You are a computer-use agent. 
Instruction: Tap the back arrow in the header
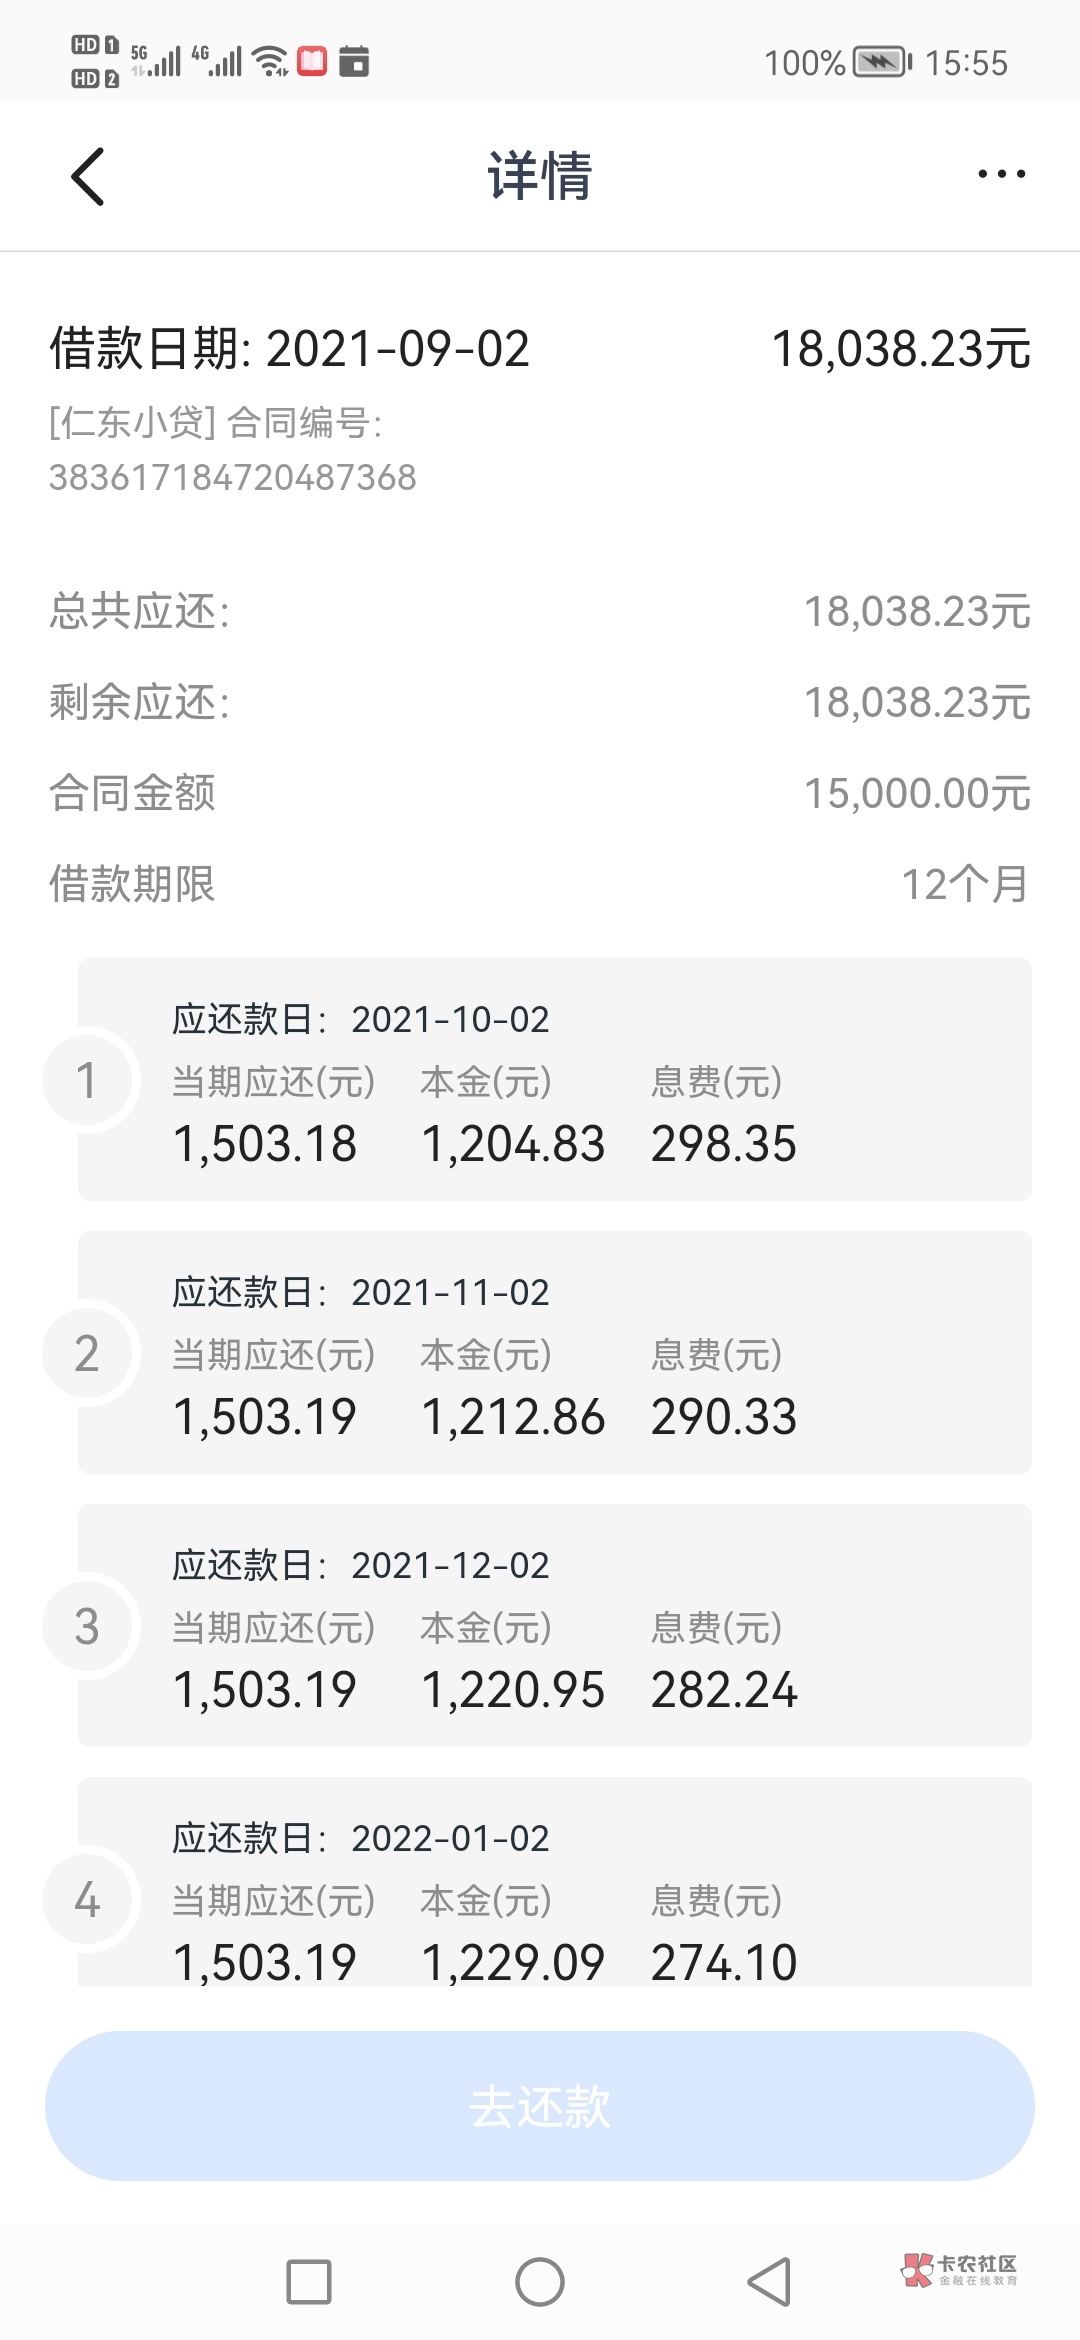[88, 176]
